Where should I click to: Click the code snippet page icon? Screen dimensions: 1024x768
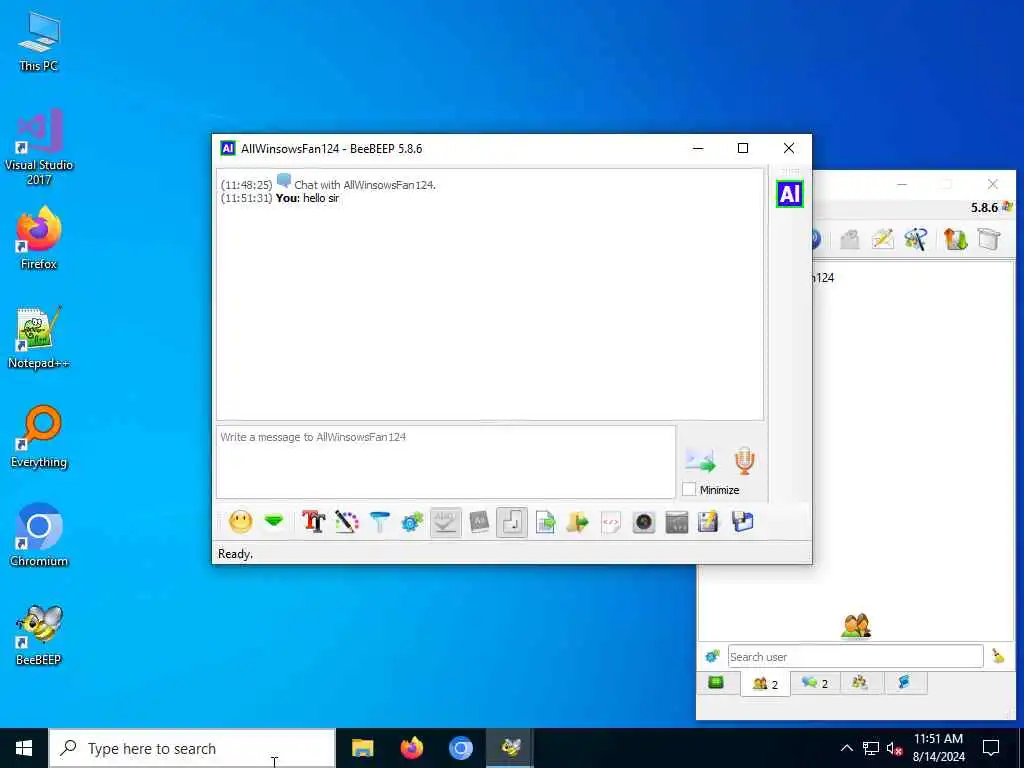click(611, 522)
